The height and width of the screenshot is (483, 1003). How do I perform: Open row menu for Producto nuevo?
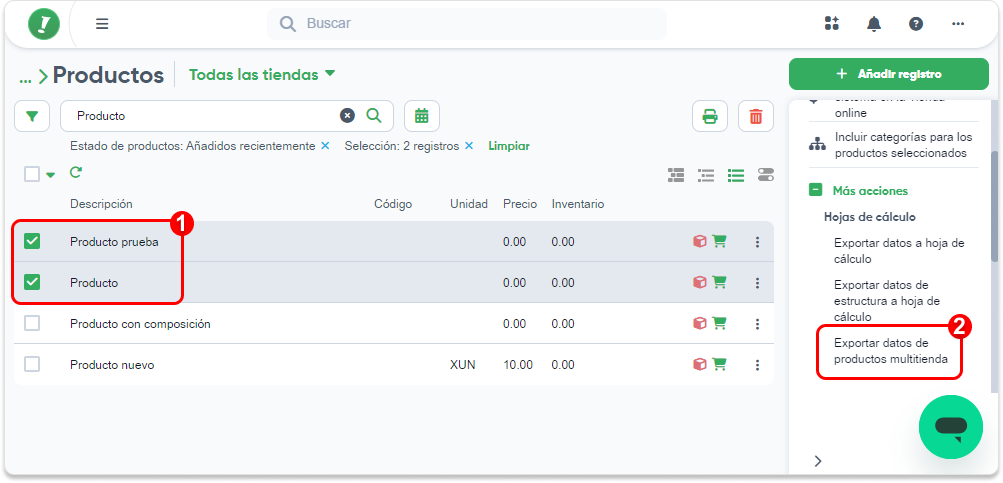(x=757, y=365)
